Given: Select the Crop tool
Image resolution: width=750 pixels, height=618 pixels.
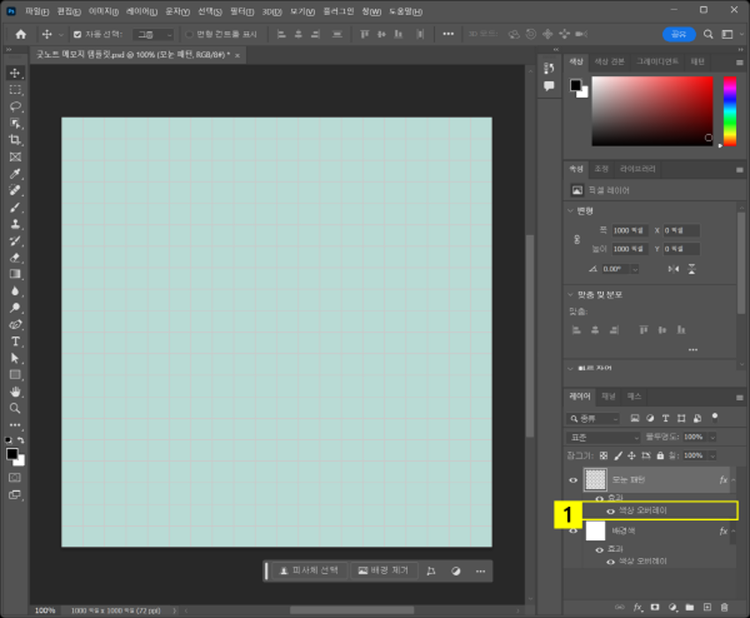Looking at the screenshot, I should coord(15,140).
